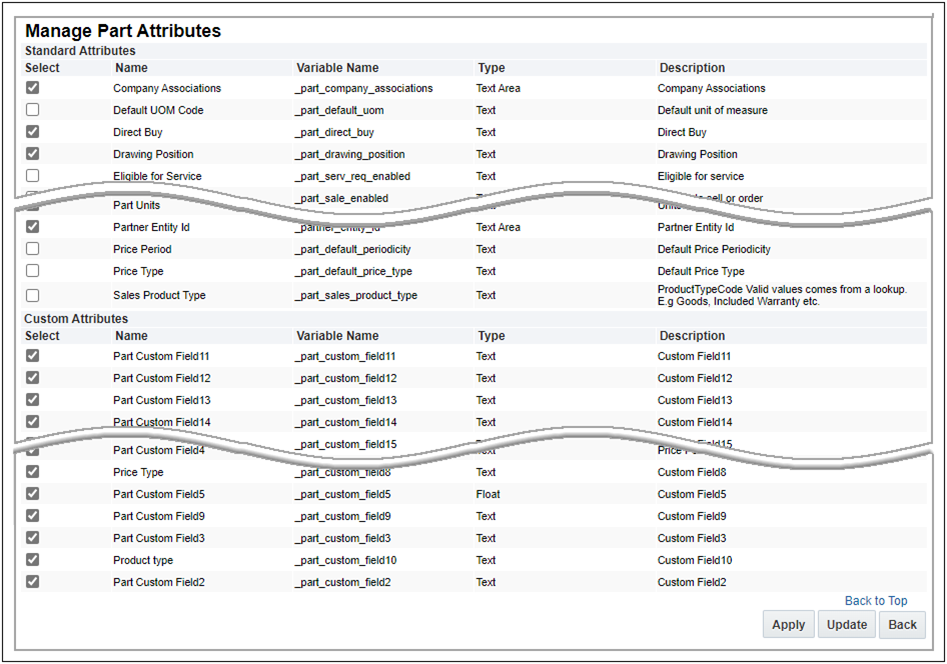The image size is (947, 664).
Task: Uncheck the Product type custom attribute
Action: click(31, 560)
